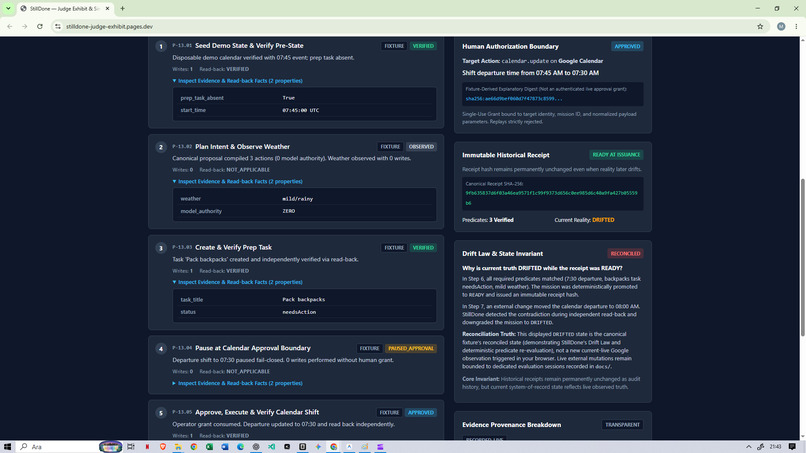Image resolution: width=806 pixels, height=453 pixels.
Task: Open Brave browser from taskbar
Action: pos(162,447)
